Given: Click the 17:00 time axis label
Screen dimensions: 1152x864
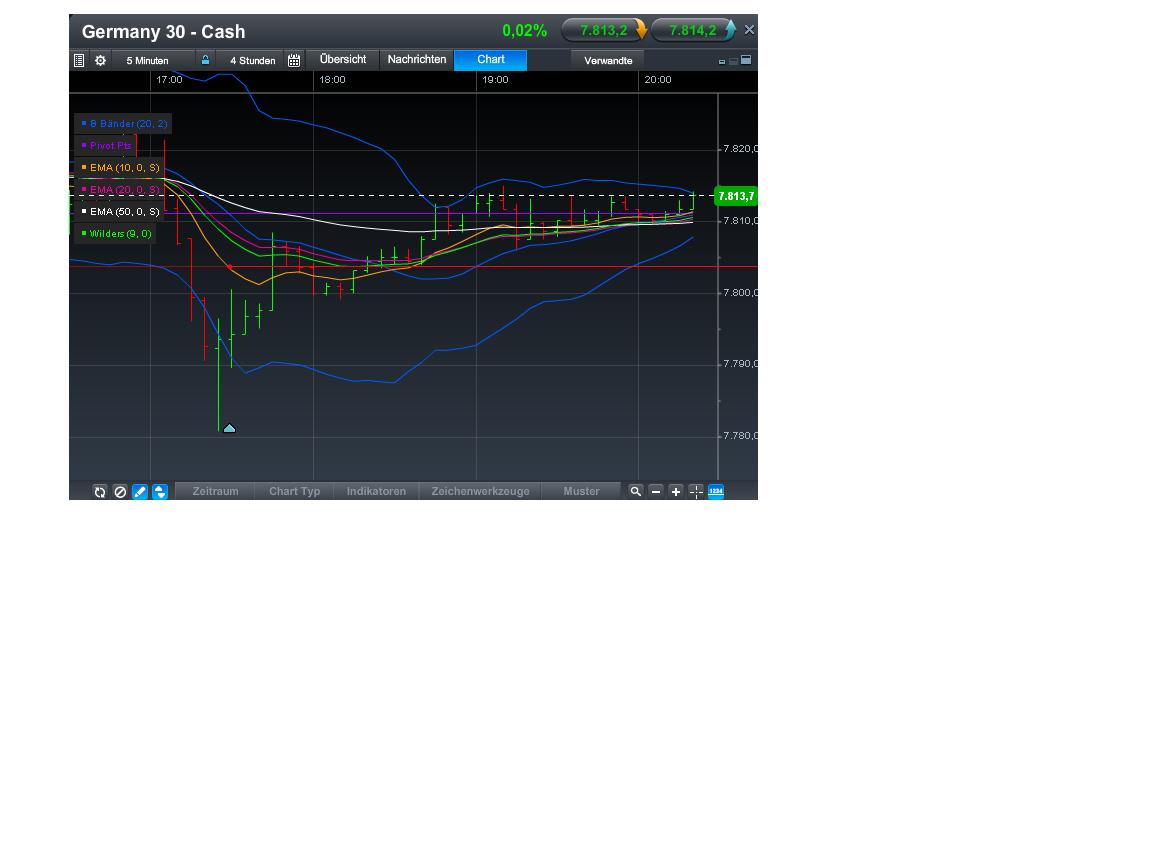Looking at the screenshot, I should tap(169, 79).
